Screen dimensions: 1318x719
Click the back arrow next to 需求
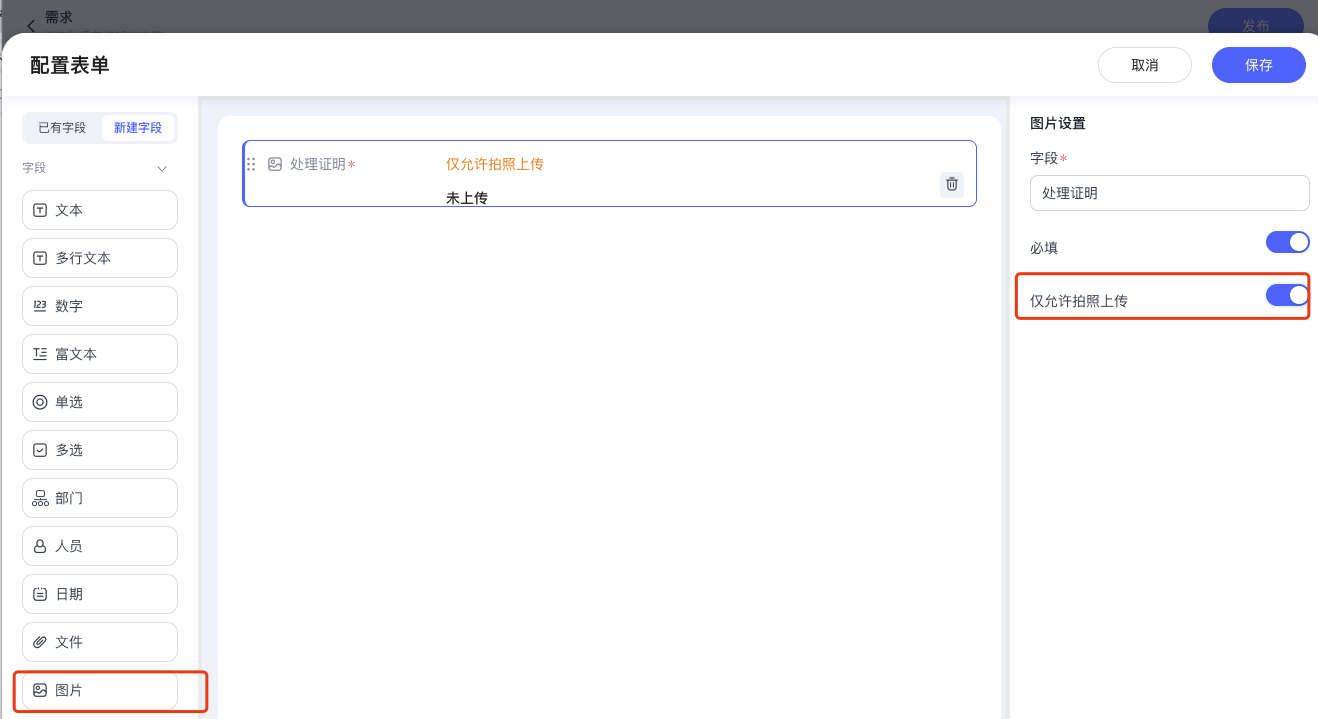coord(31,26)
